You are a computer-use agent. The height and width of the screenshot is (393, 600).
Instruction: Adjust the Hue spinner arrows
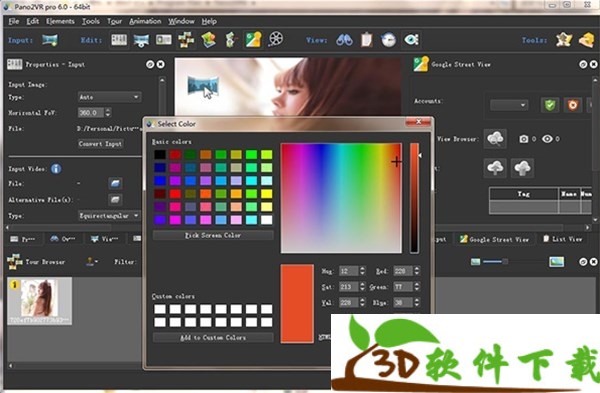click(362, 271)
